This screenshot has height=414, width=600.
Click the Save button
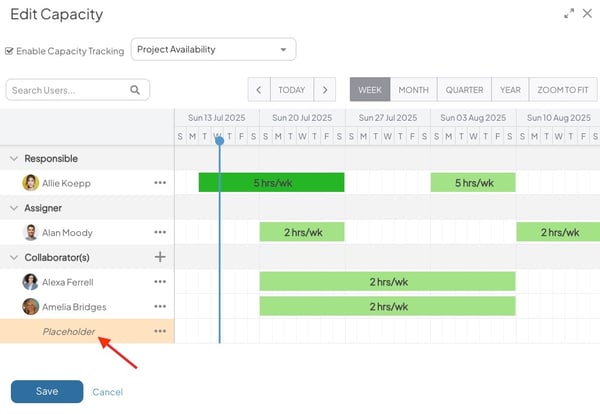pos(47,391)
